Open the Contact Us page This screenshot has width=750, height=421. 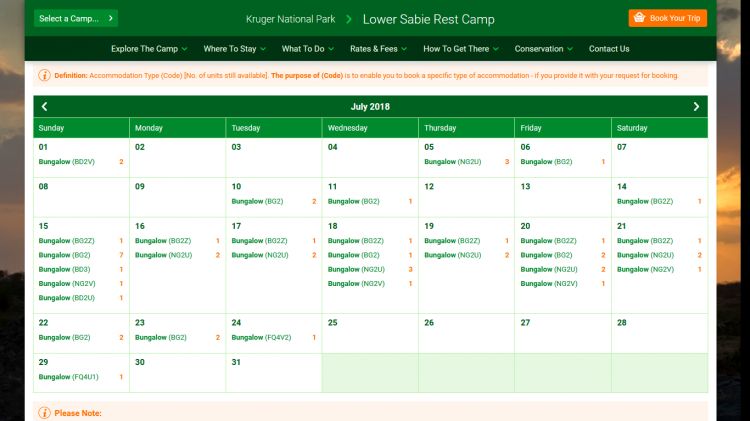tap(609, 49)
